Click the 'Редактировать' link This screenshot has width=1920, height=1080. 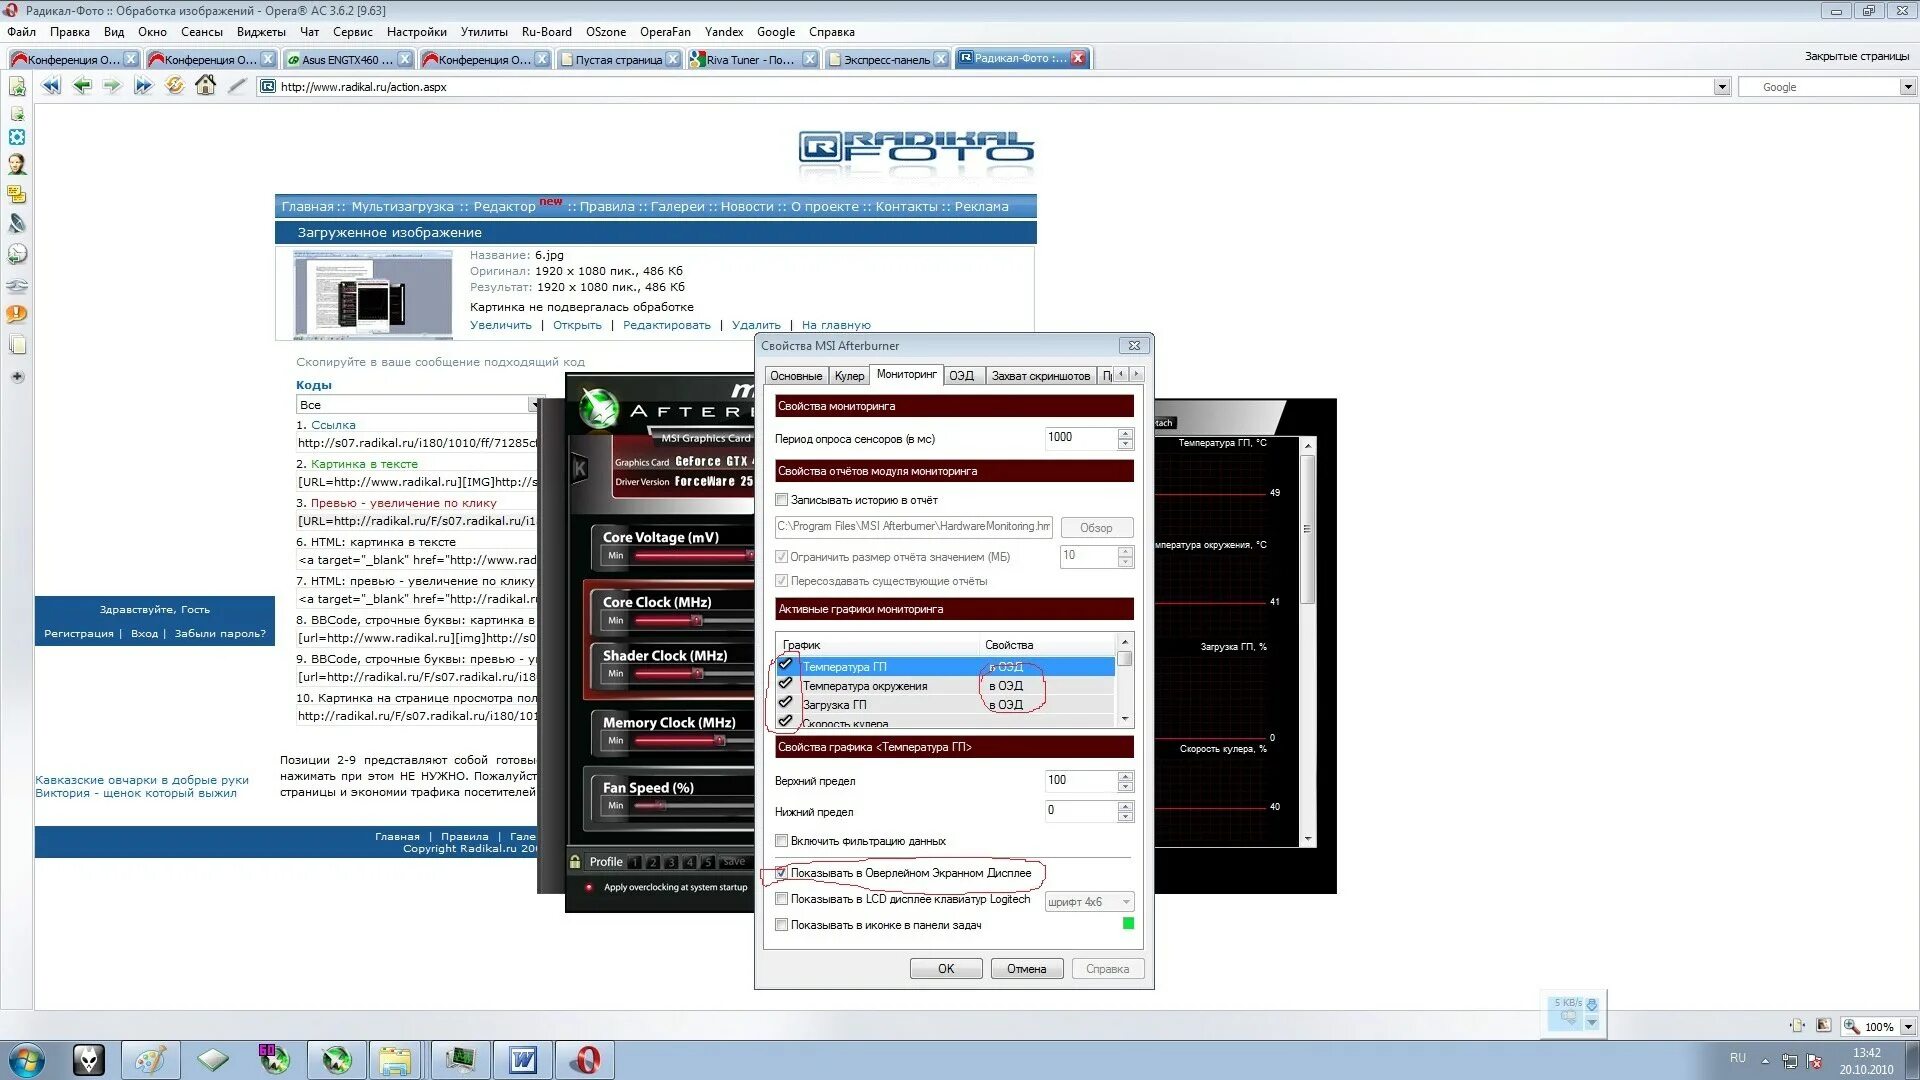click(666, 325)
